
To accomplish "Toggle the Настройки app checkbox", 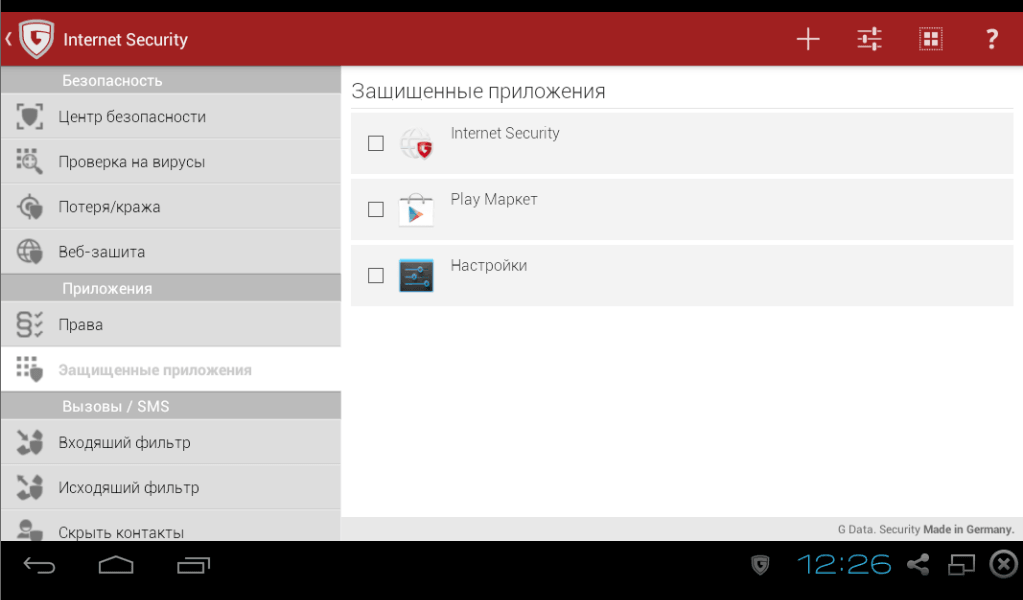I will (376, 275).
